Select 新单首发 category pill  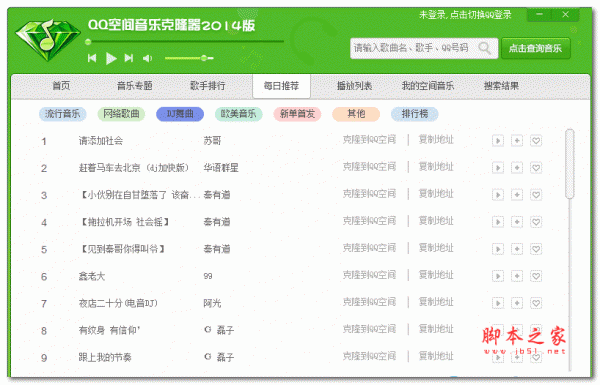pyautogui.click(x=297, y=114)
